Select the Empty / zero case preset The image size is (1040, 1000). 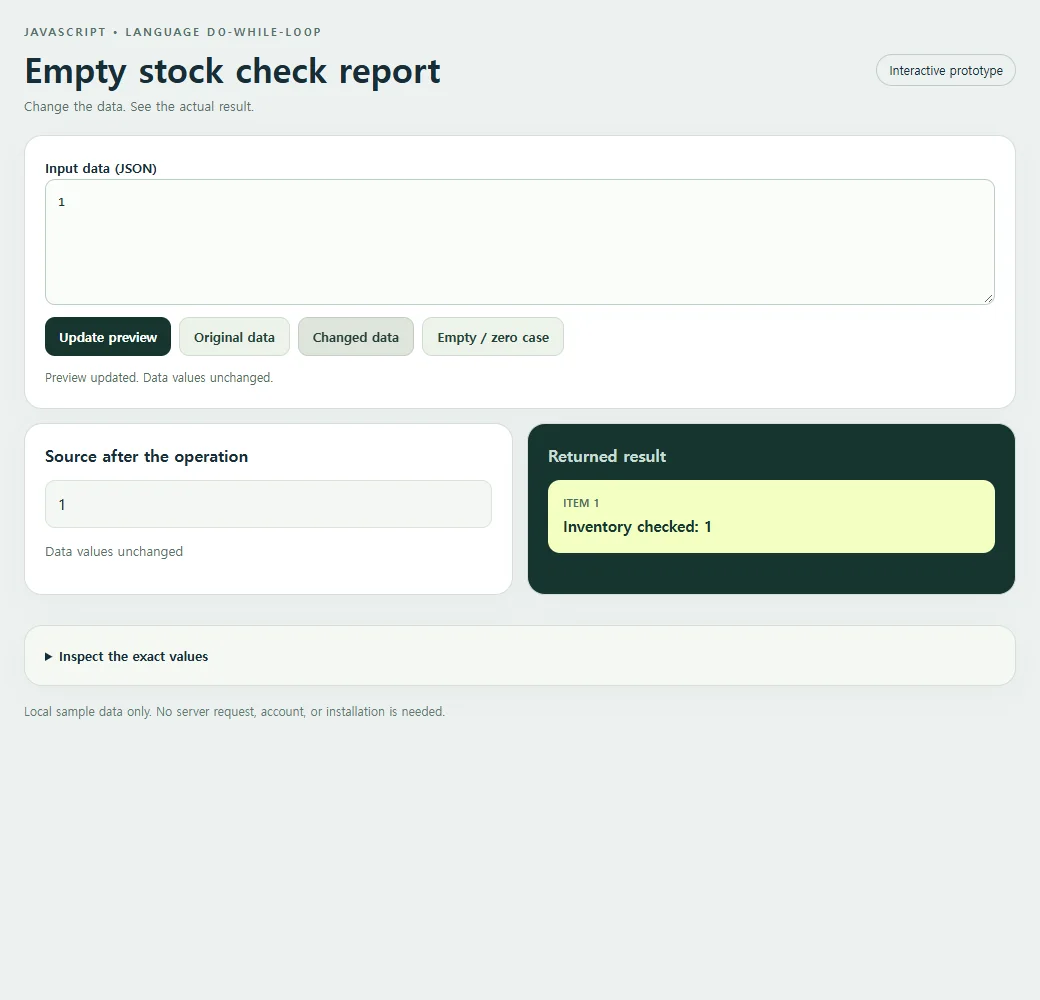(493, 337)
